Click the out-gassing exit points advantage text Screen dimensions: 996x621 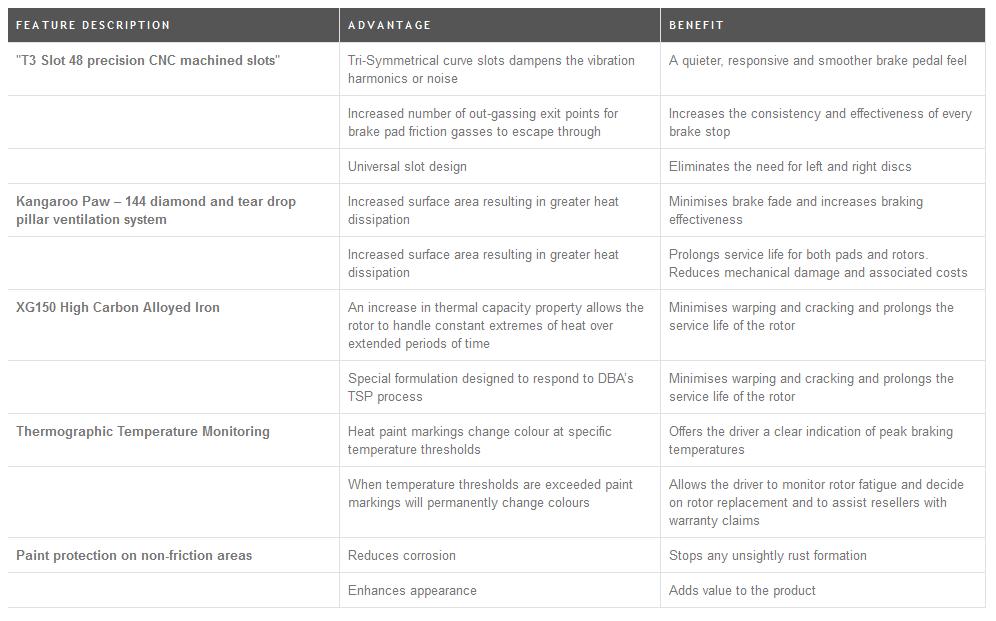coord(483,122)
